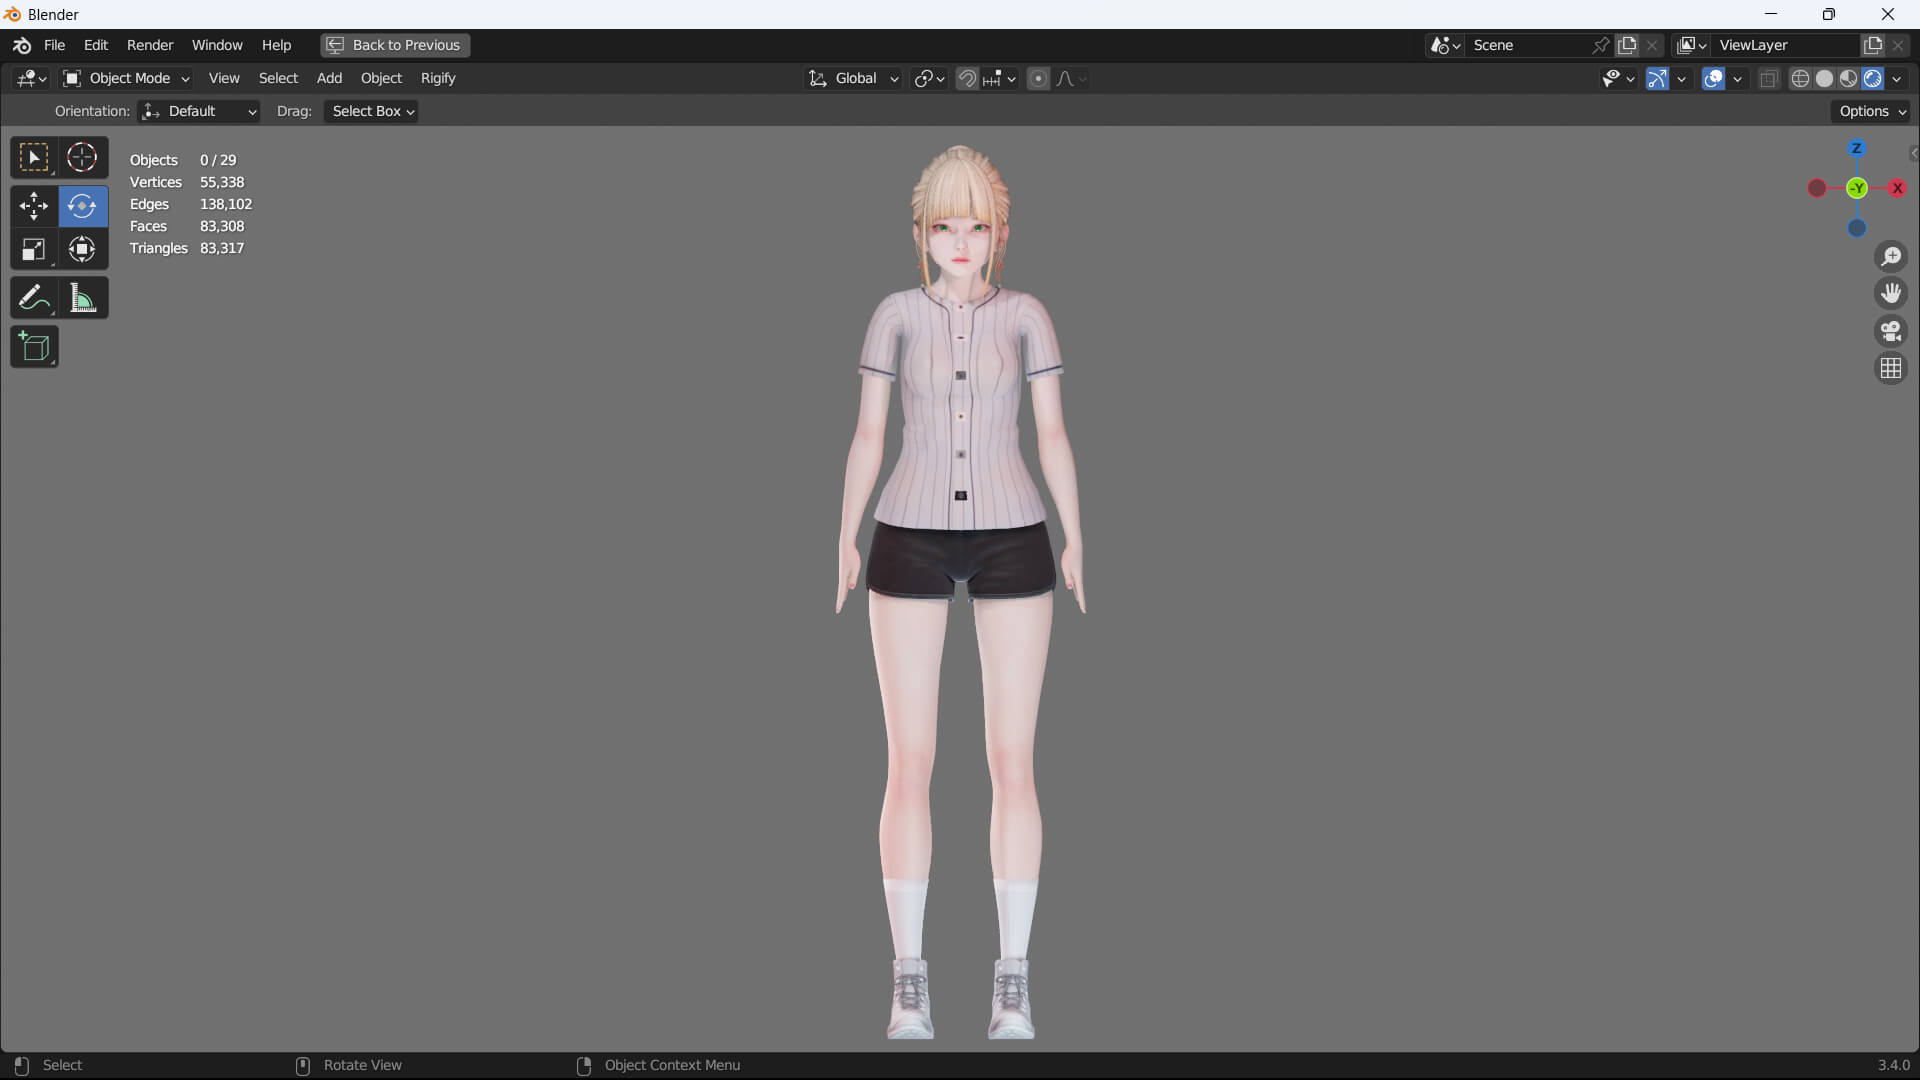This screenshot has height=1080, width=1920.
Task: Open the Drag Select Box dropdown
Action: coord(371,112)
